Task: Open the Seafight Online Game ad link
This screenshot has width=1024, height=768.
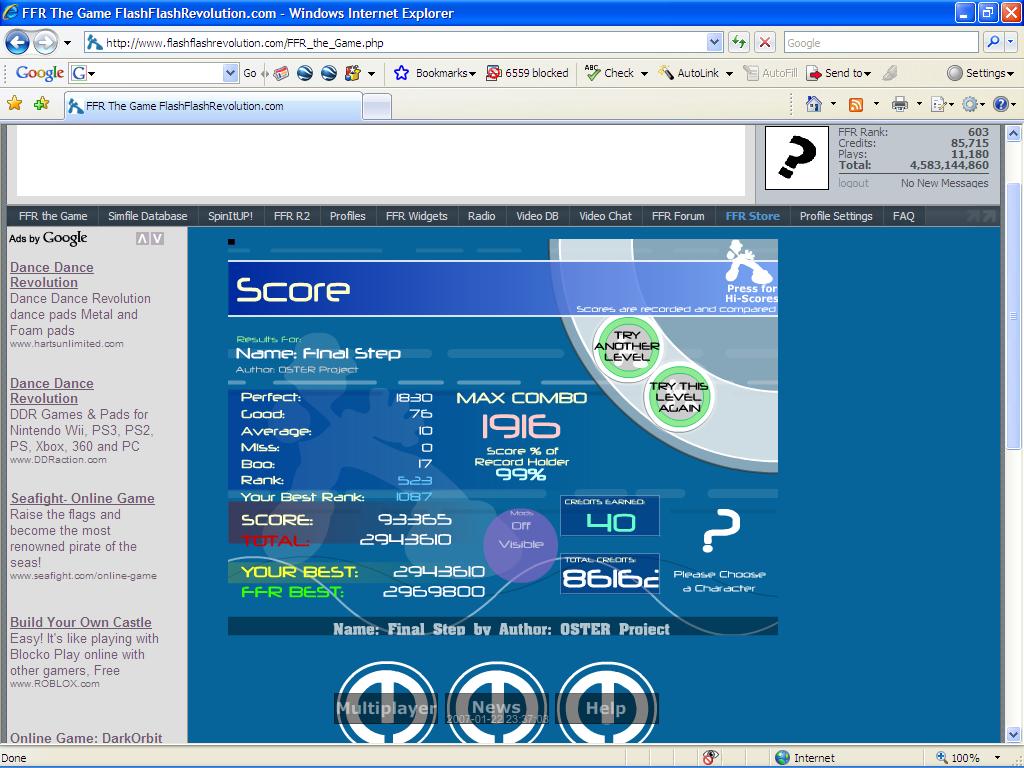Action: pyautogui.click(x=83, y=498)
